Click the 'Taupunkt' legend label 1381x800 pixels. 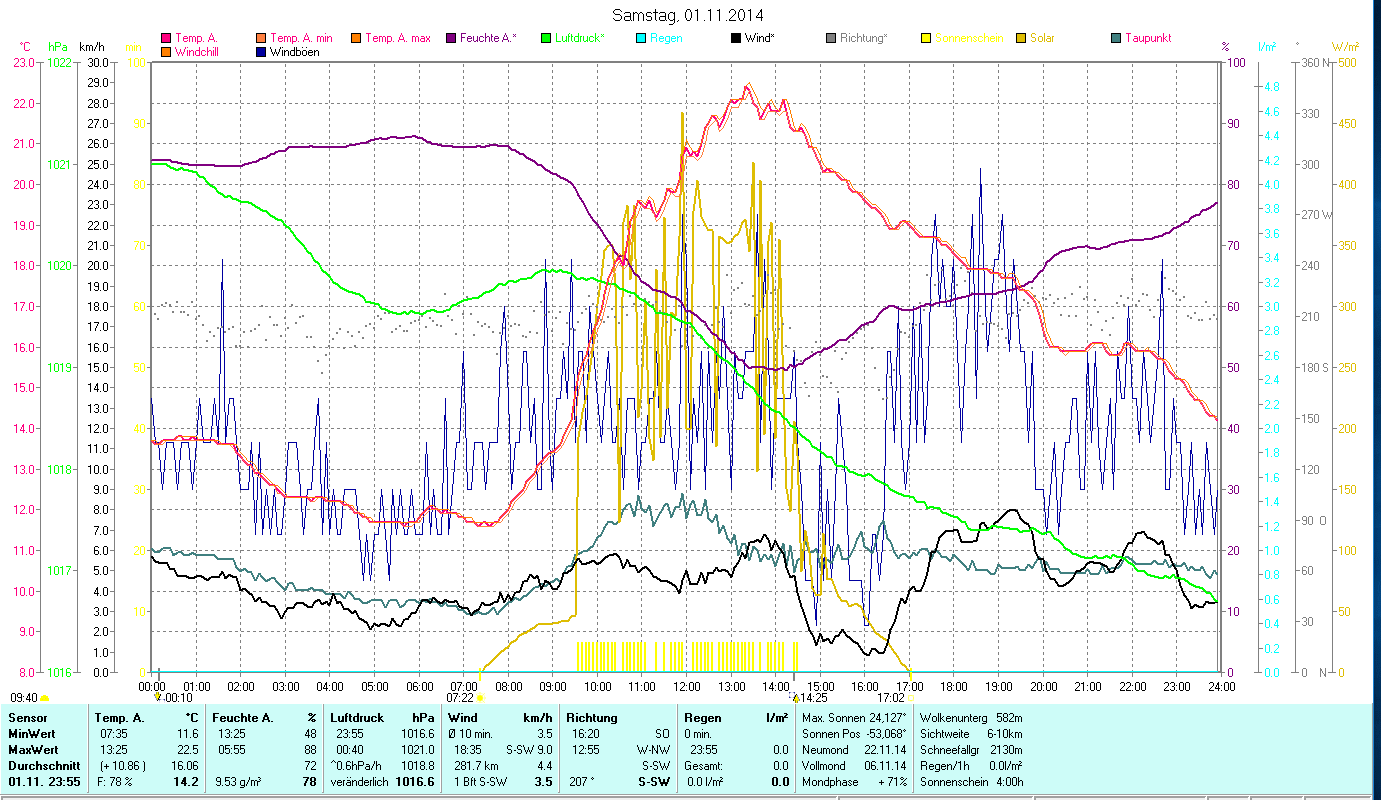click(1148, 39)
